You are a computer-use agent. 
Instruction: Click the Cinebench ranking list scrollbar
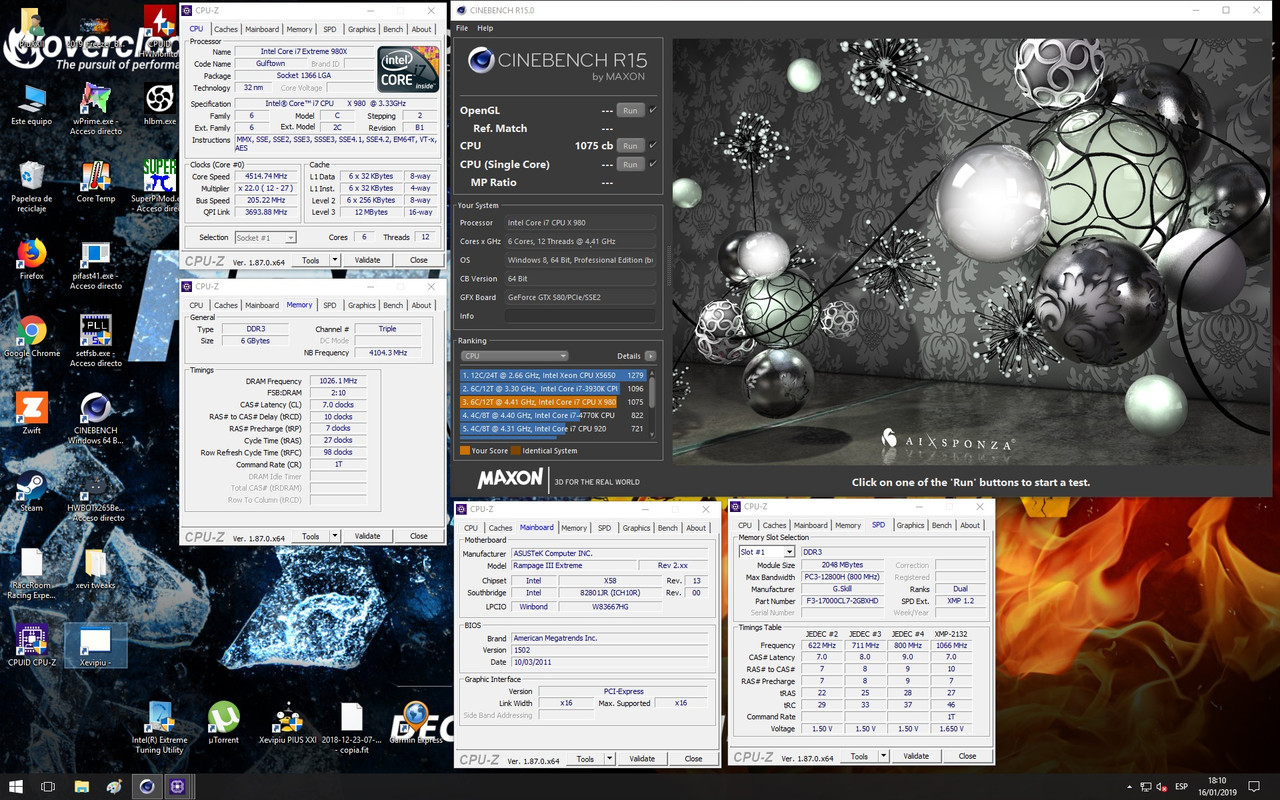point(653,403)
